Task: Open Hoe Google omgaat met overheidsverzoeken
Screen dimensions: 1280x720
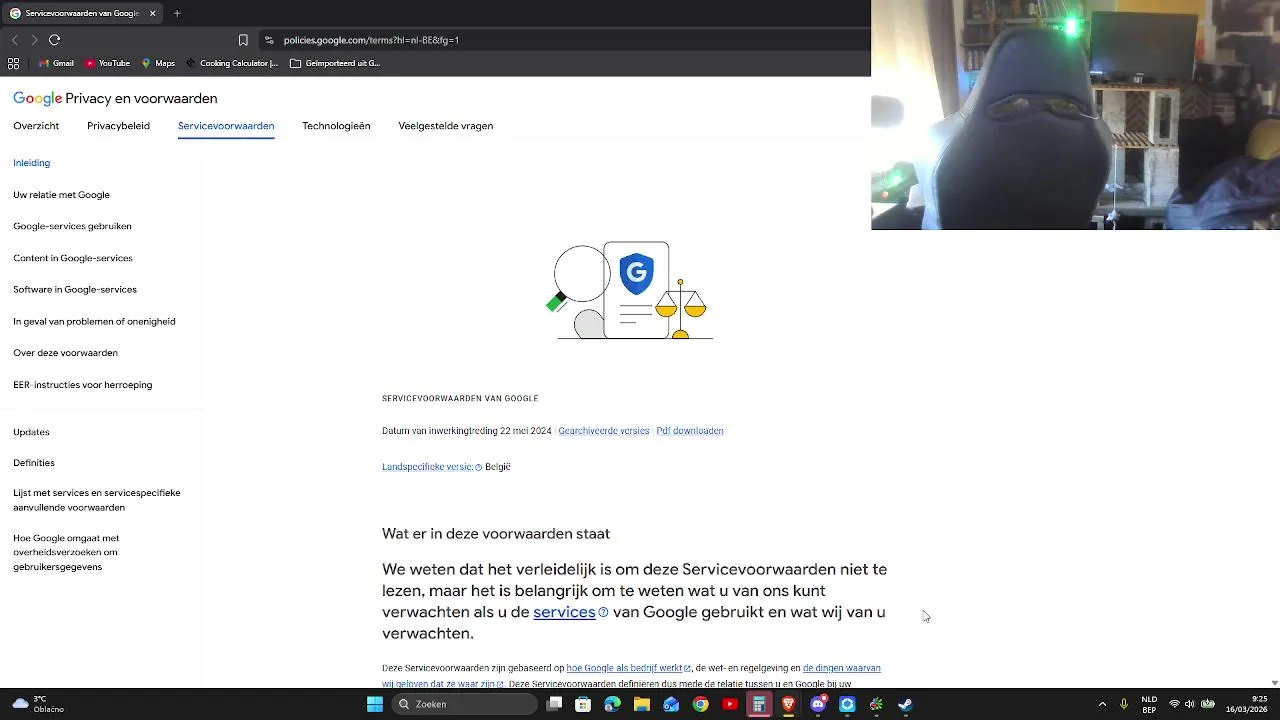Action: click(66, 552)
